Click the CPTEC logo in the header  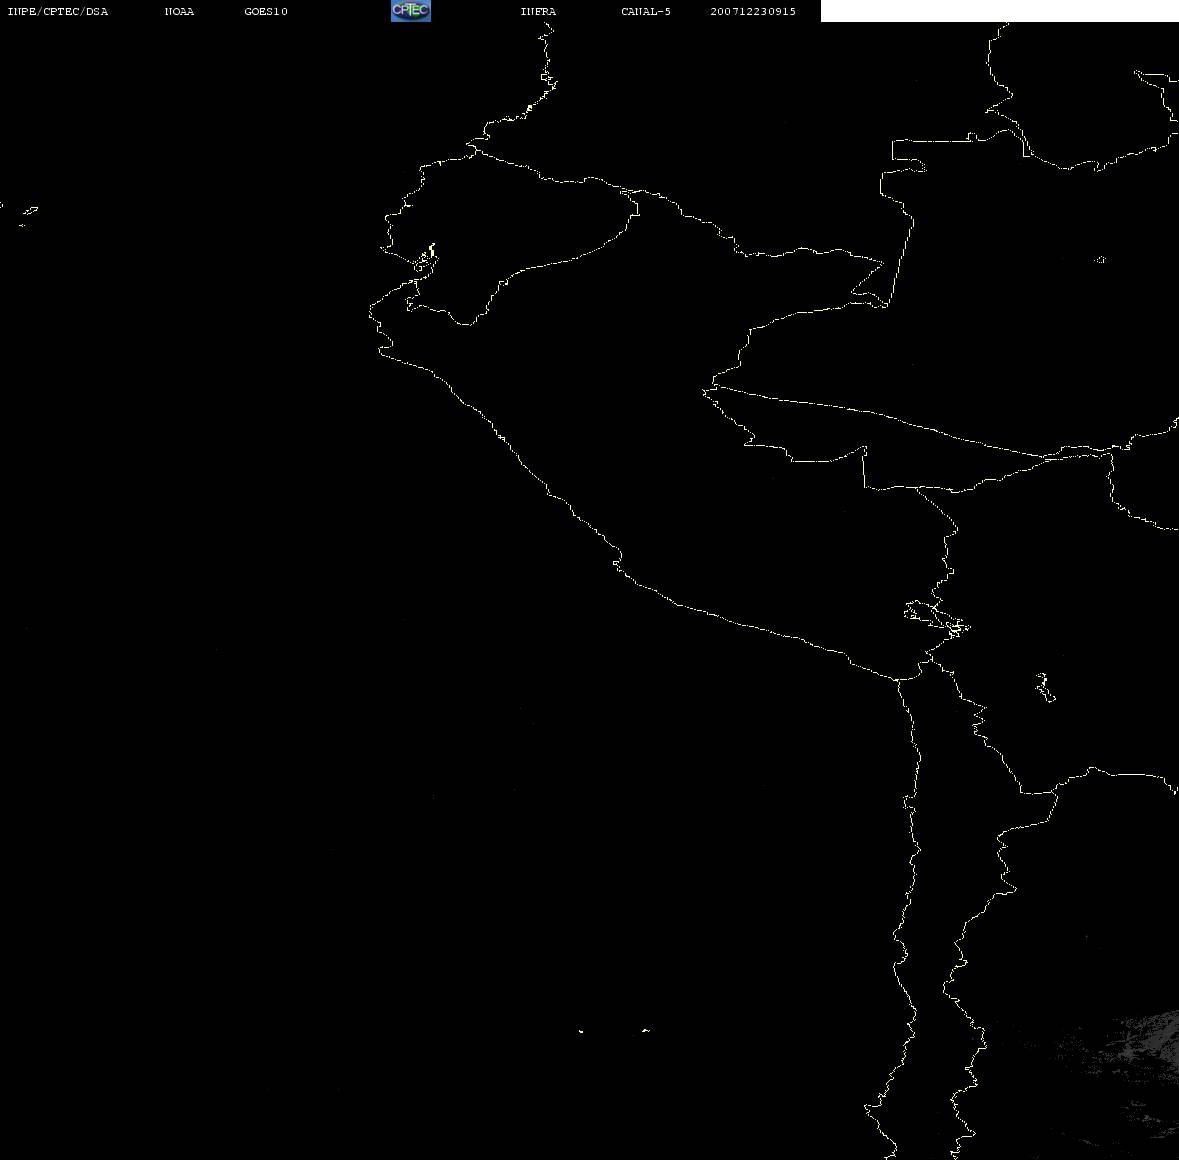coord(410,11)
